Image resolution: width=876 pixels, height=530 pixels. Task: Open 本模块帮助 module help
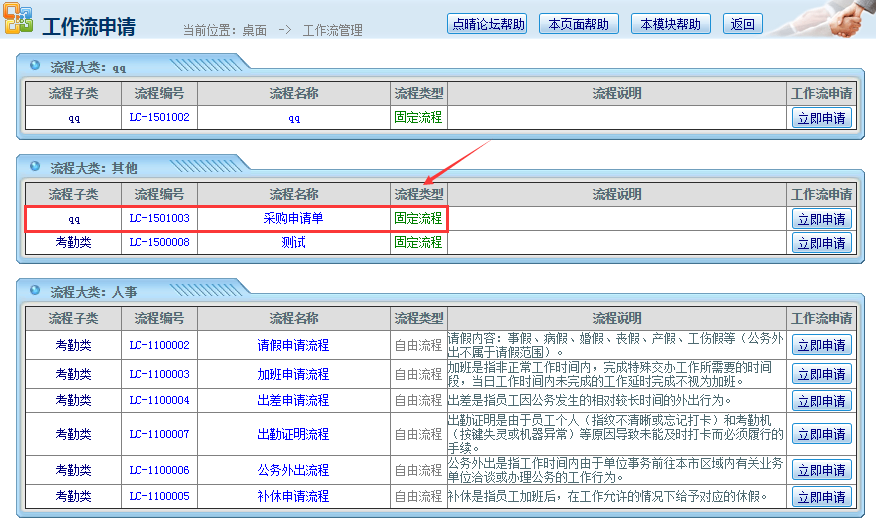coord(670,24)
